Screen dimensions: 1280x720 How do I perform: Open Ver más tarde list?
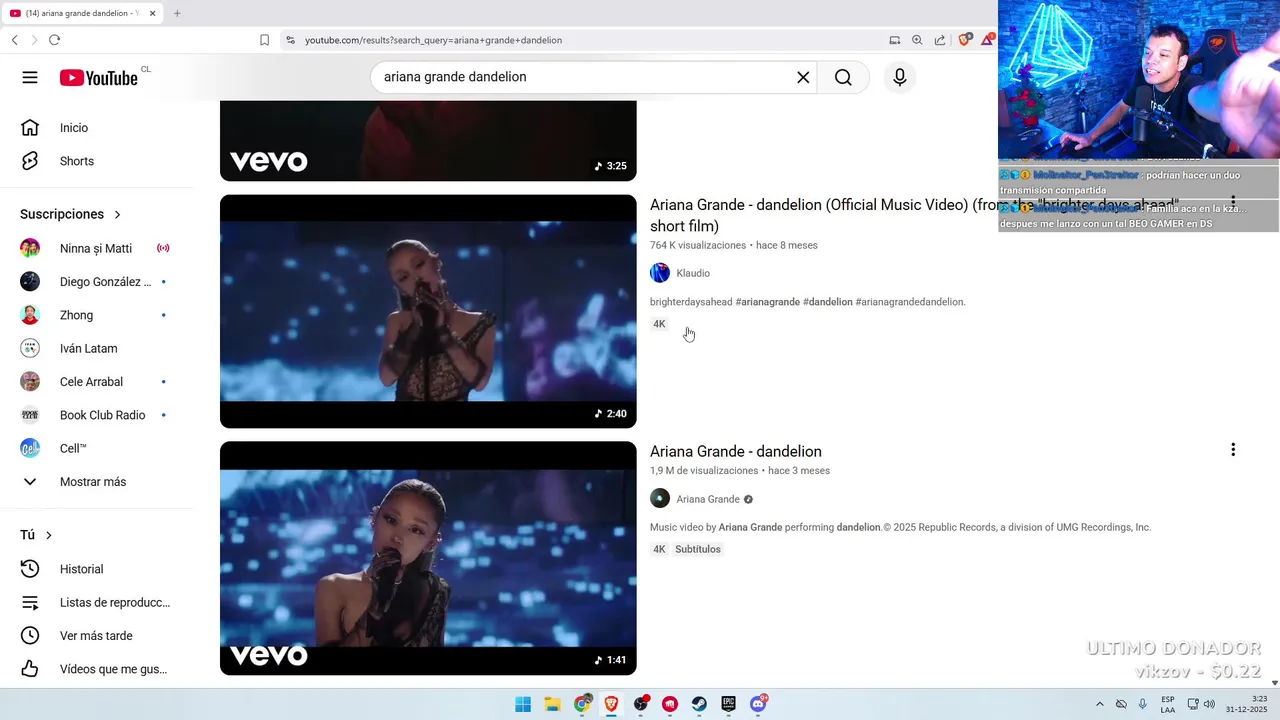pos(96,636)
